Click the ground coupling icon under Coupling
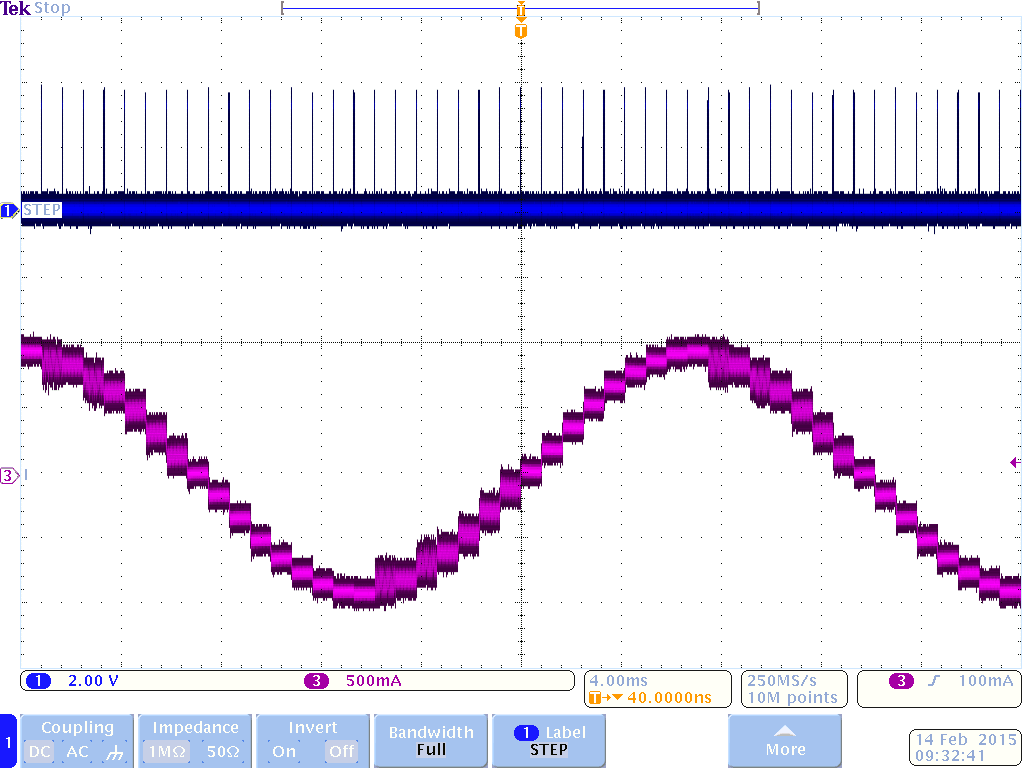Viewport: 1024px width, 768px height. (x=113, y=750)
